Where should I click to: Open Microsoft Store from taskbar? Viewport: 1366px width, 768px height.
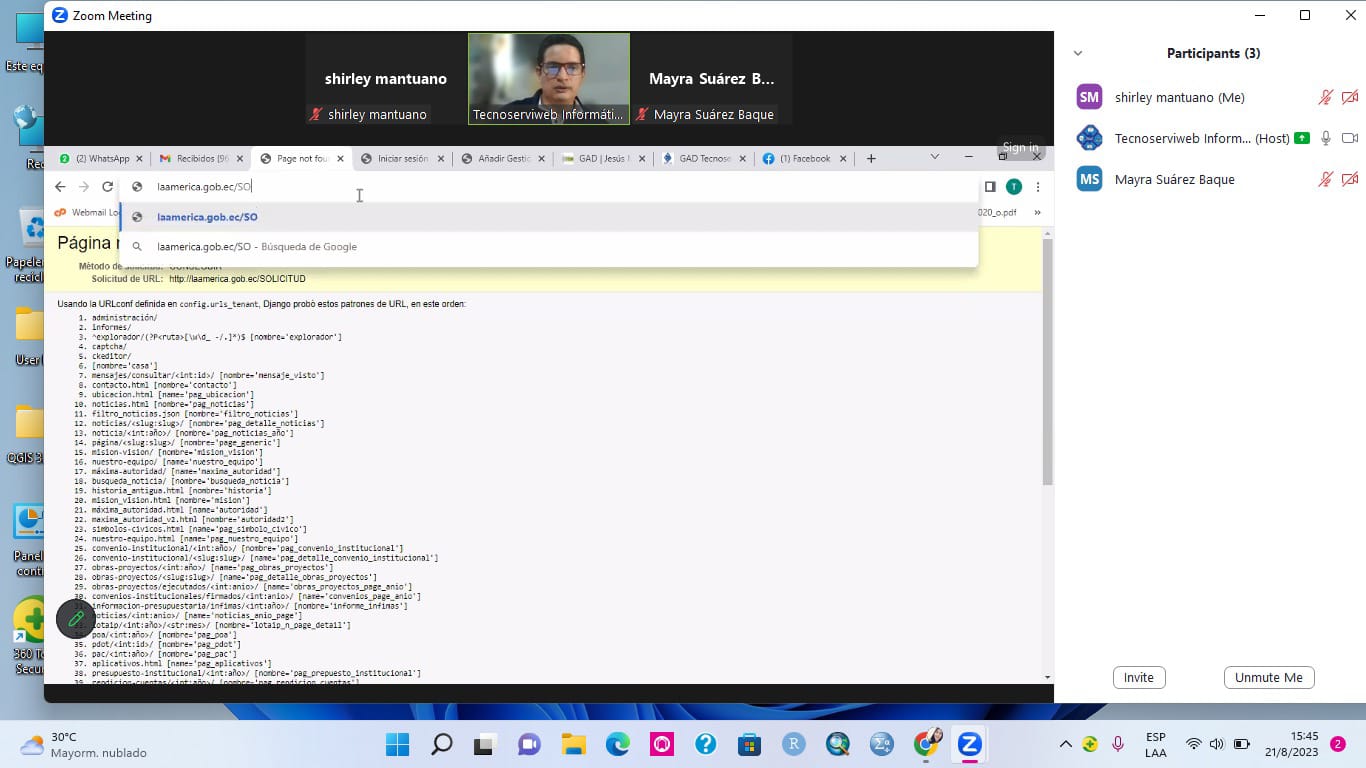click(749, 744)
